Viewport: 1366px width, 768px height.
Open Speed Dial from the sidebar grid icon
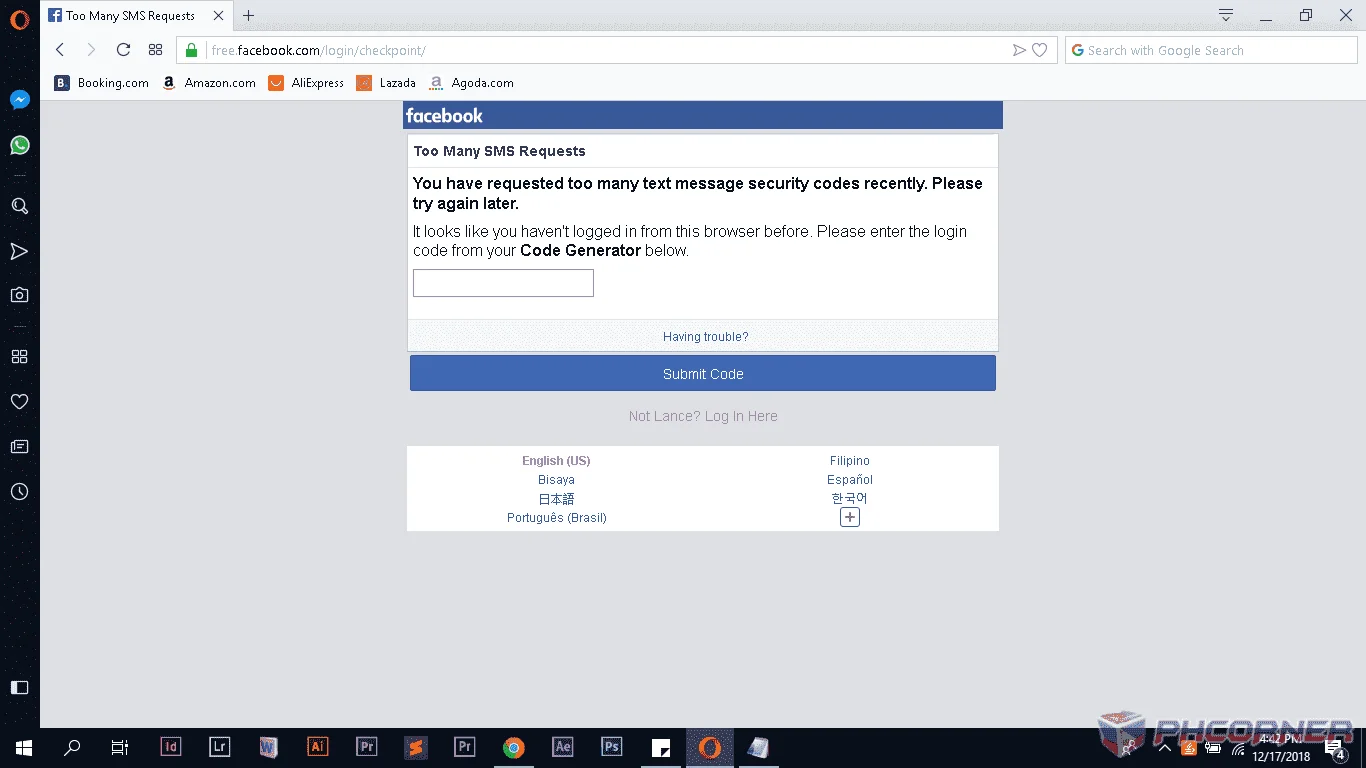(19, 357)
